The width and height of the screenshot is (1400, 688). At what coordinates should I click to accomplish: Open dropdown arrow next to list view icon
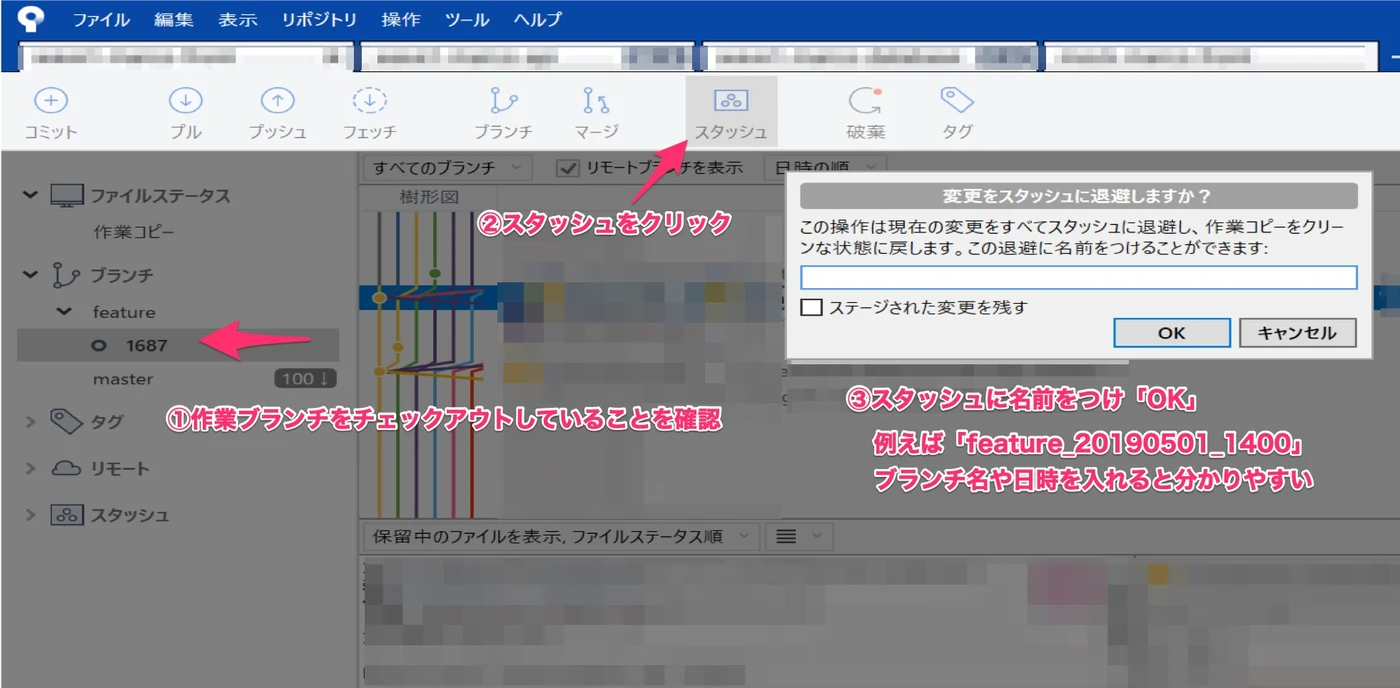(x=816, y=537)
